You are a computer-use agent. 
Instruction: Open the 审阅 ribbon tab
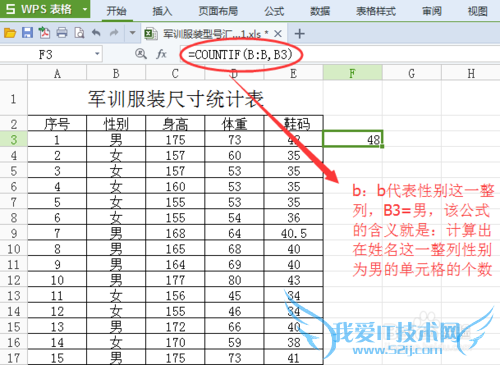click(x=432, y=11)
